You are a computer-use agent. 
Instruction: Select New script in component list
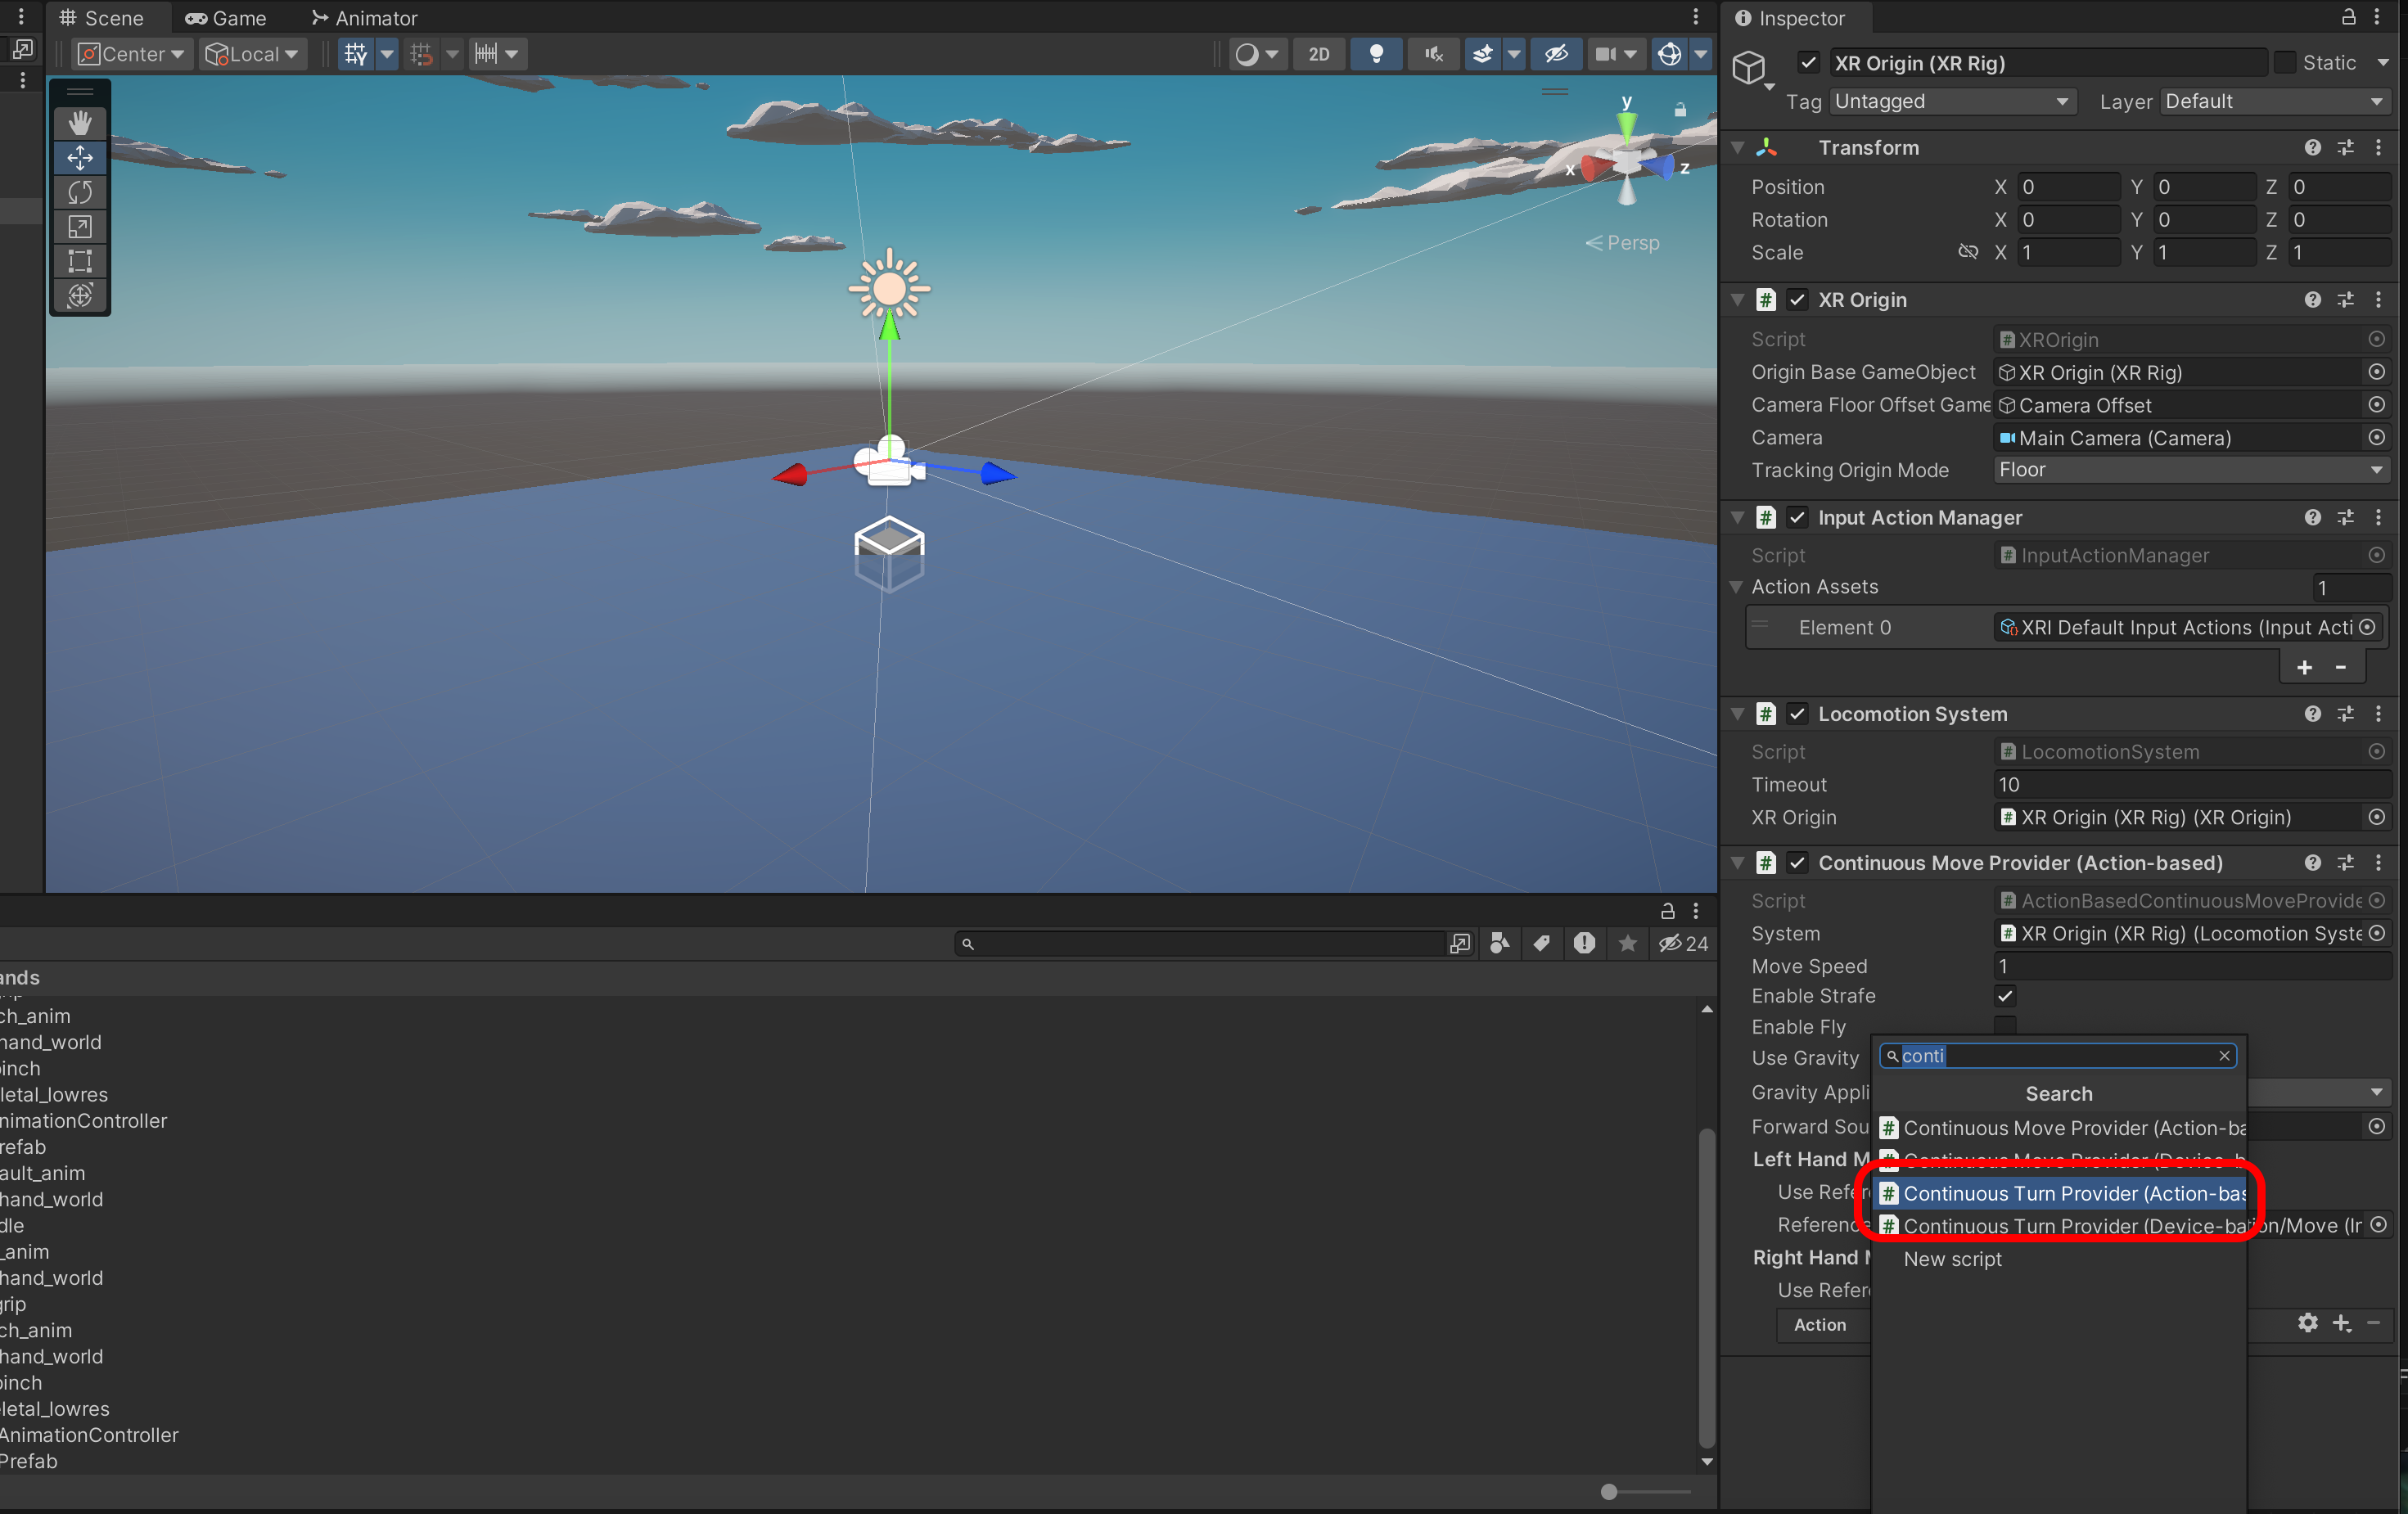coord(1952,1259)
